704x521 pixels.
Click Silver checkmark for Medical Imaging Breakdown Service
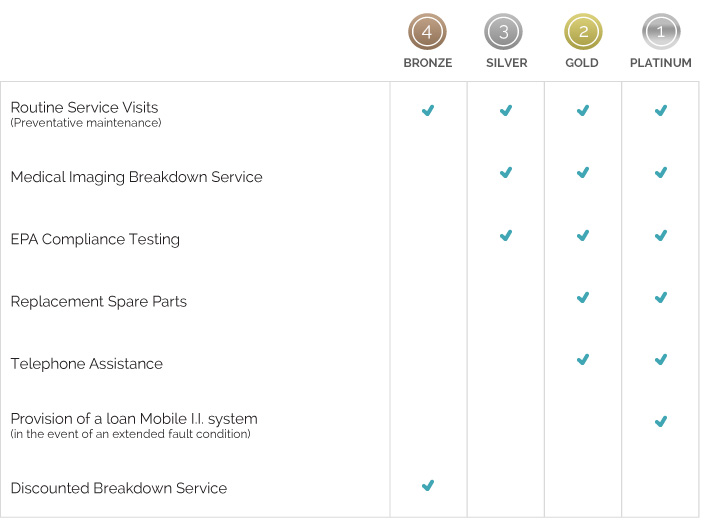pos(506,172)
